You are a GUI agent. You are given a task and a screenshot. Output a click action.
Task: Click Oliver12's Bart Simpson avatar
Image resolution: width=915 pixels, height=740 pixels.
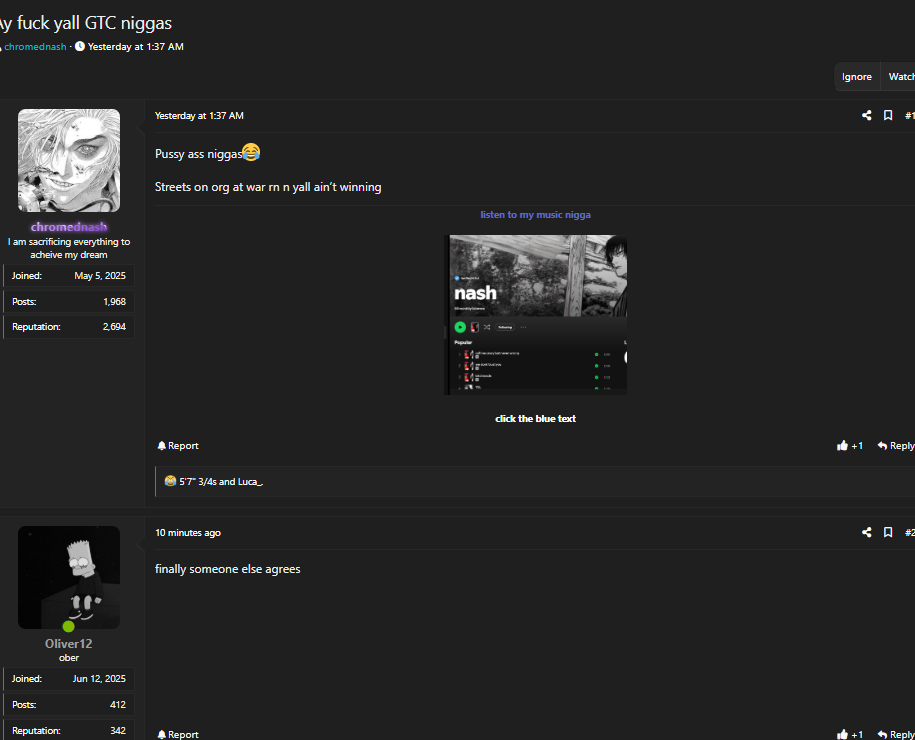[x=68, y=577]
